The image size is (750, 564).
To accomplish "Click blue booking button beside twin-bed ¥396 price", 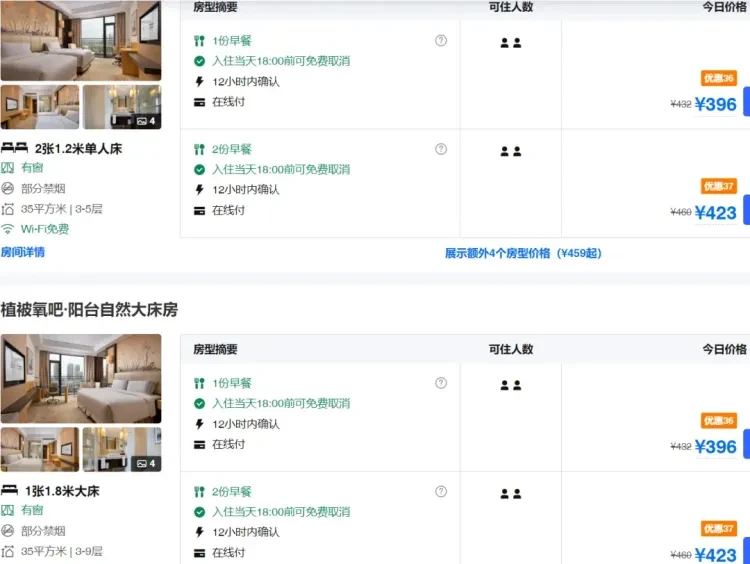I will click(745, 102).
